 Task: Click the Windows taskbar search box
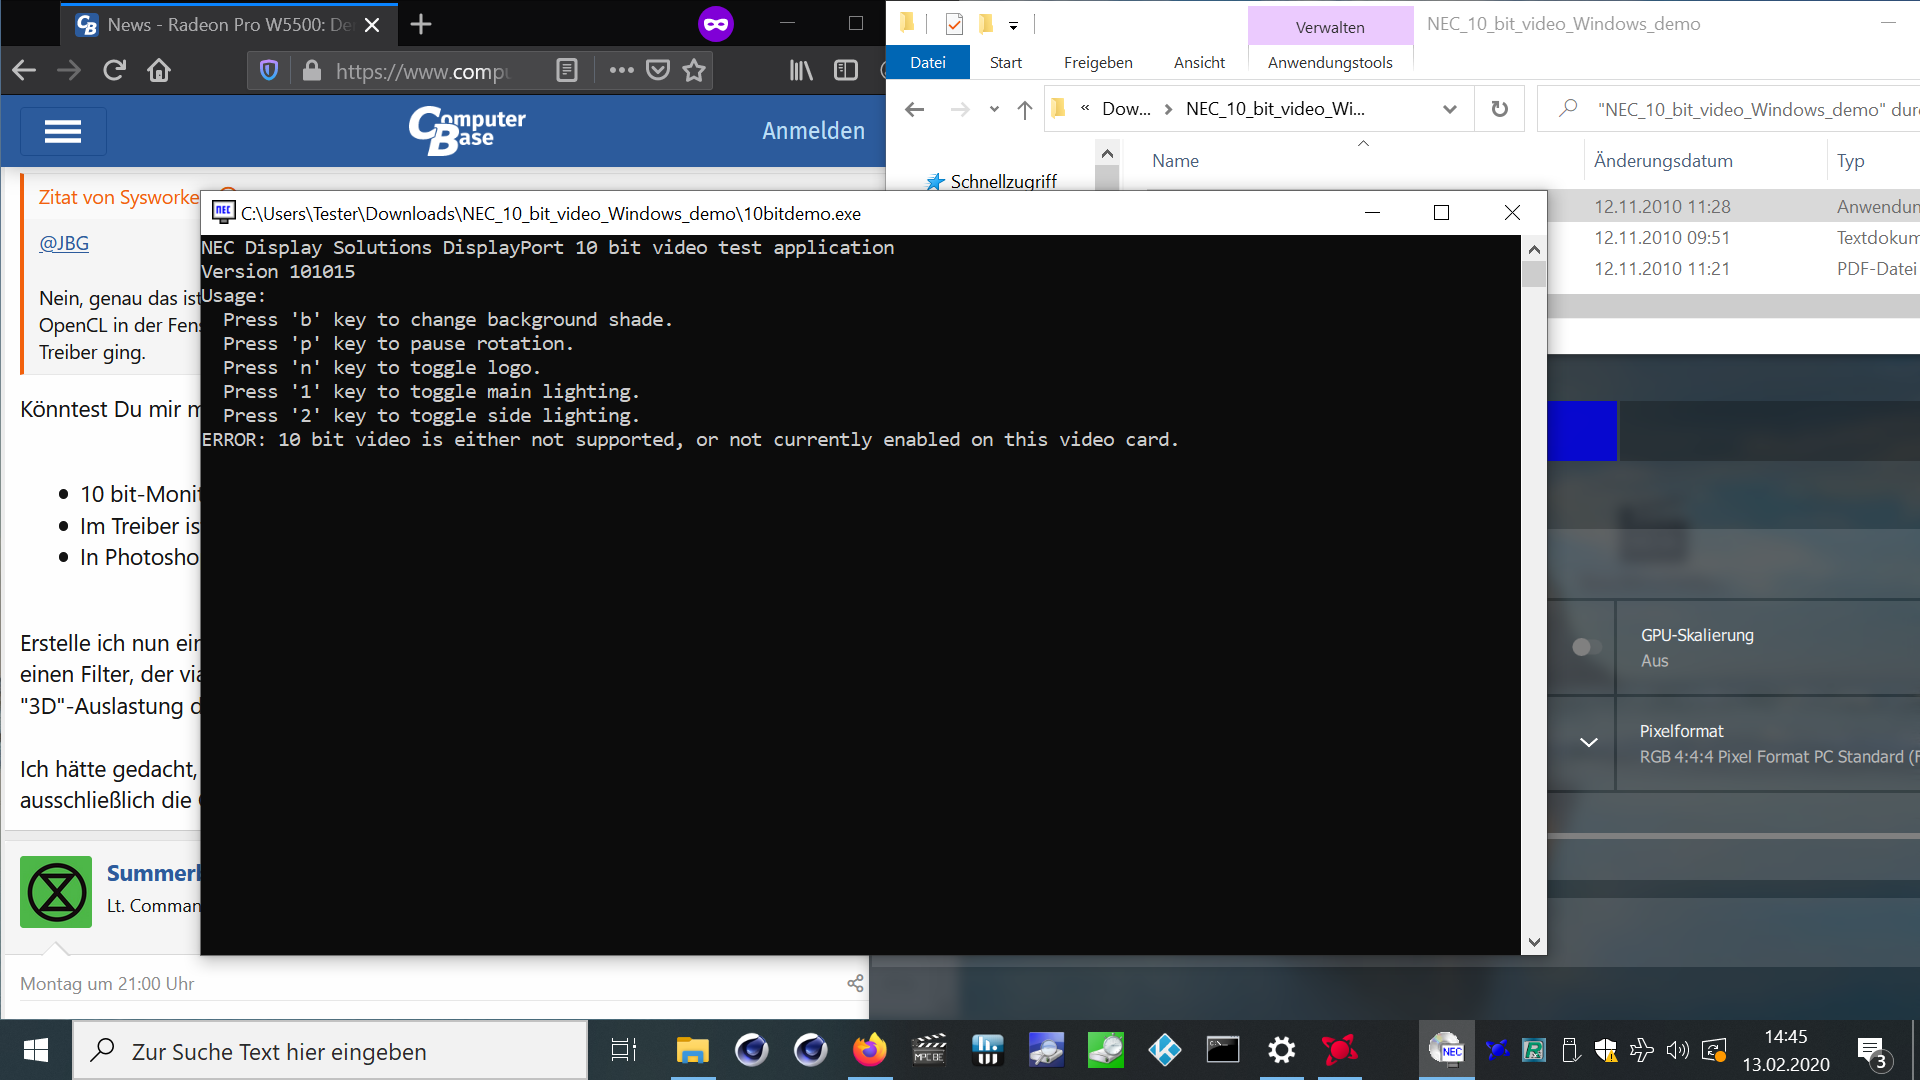330,1051
